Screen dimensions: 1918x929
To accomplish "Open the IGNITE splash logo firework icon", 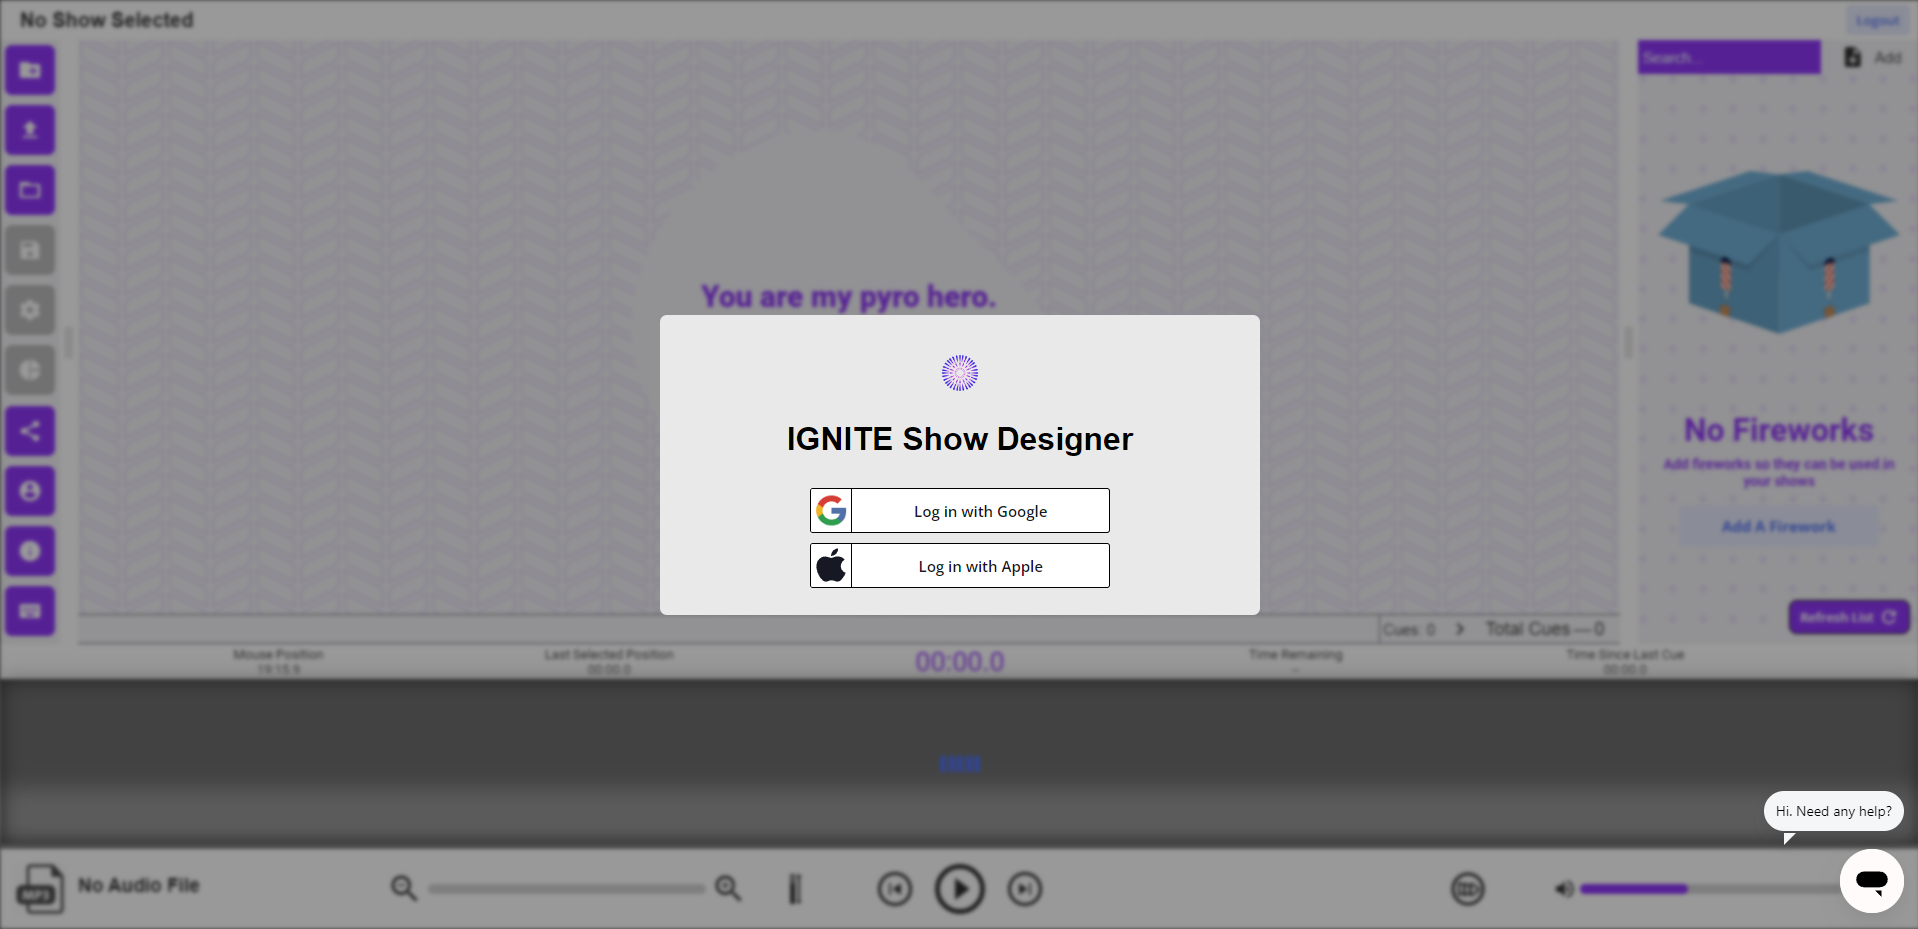I will click(x=959, y=372).
